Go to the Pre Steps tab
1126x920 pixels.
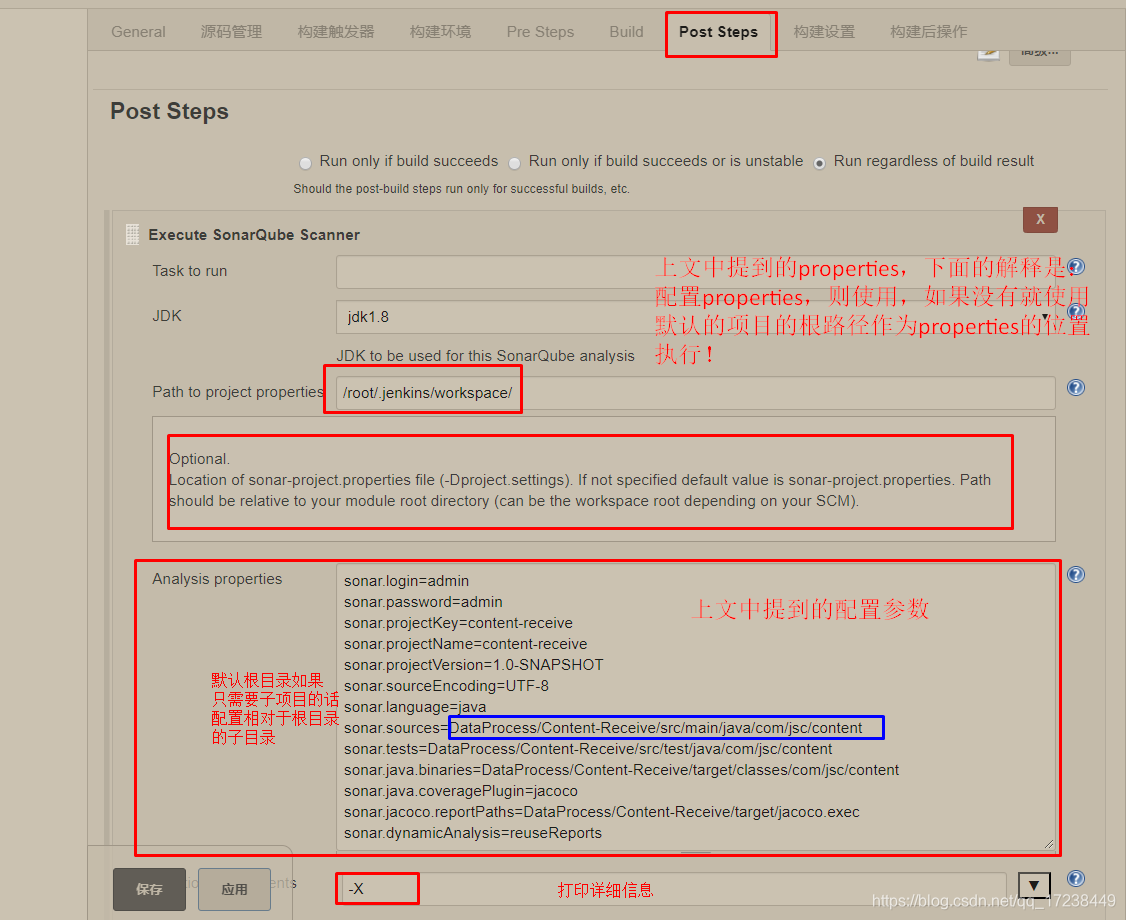tap(540, 32)
